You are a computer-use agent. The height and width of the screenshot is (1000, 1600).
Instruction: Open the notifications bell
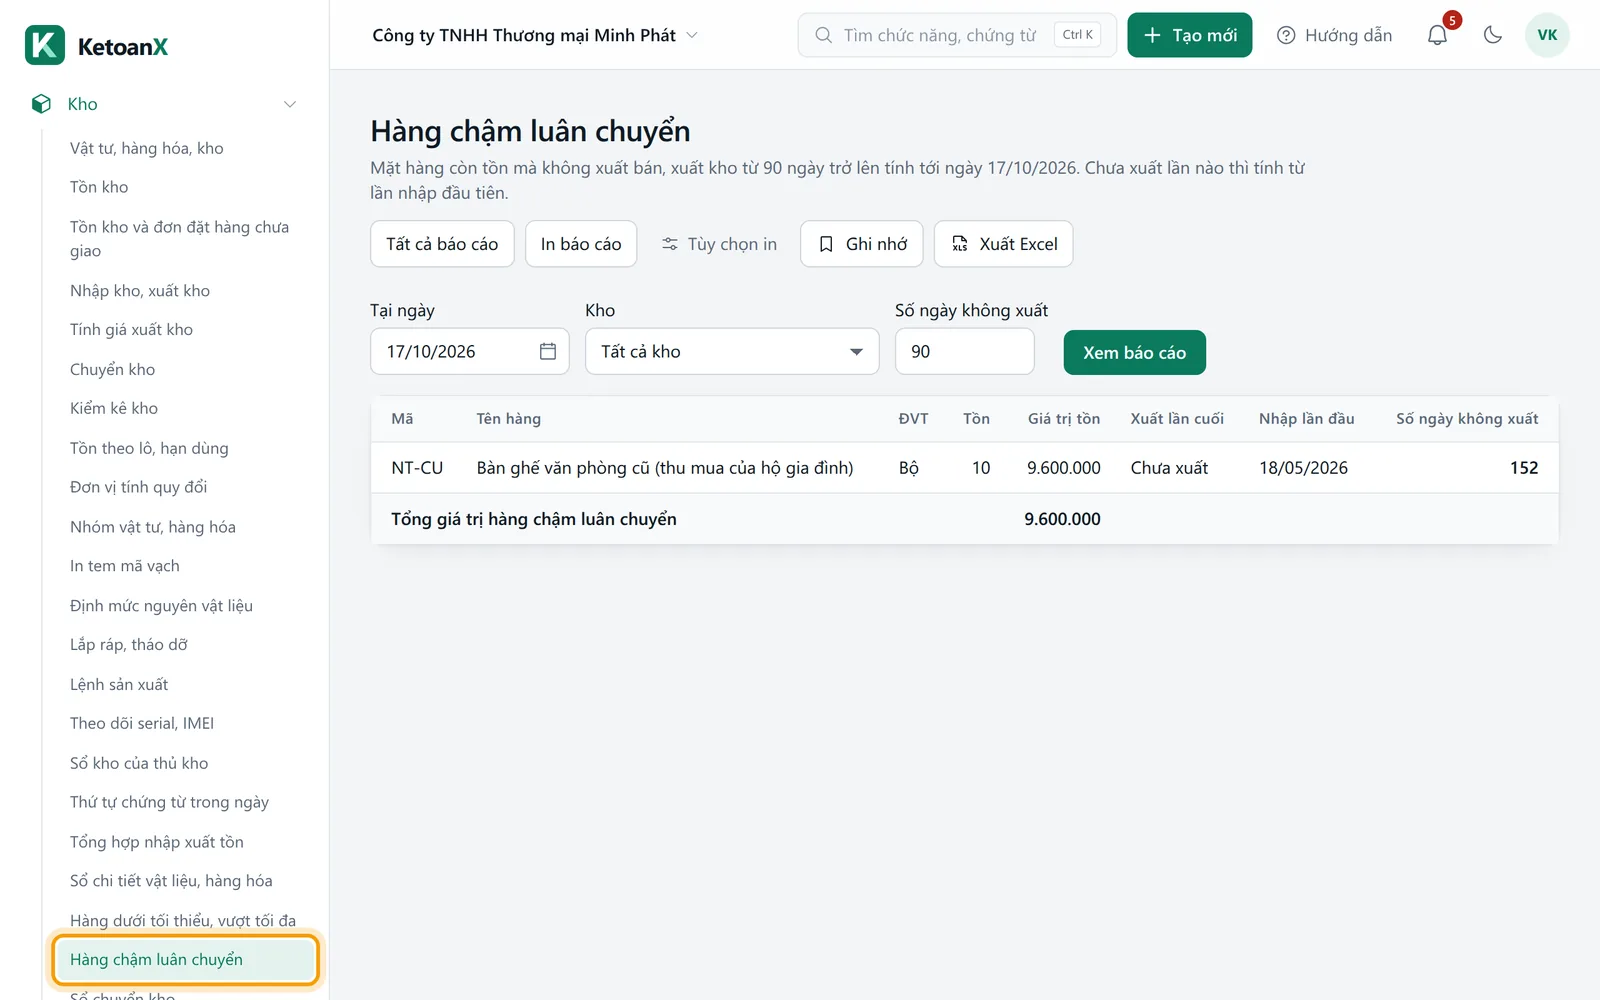click(x=1437, y=35)
